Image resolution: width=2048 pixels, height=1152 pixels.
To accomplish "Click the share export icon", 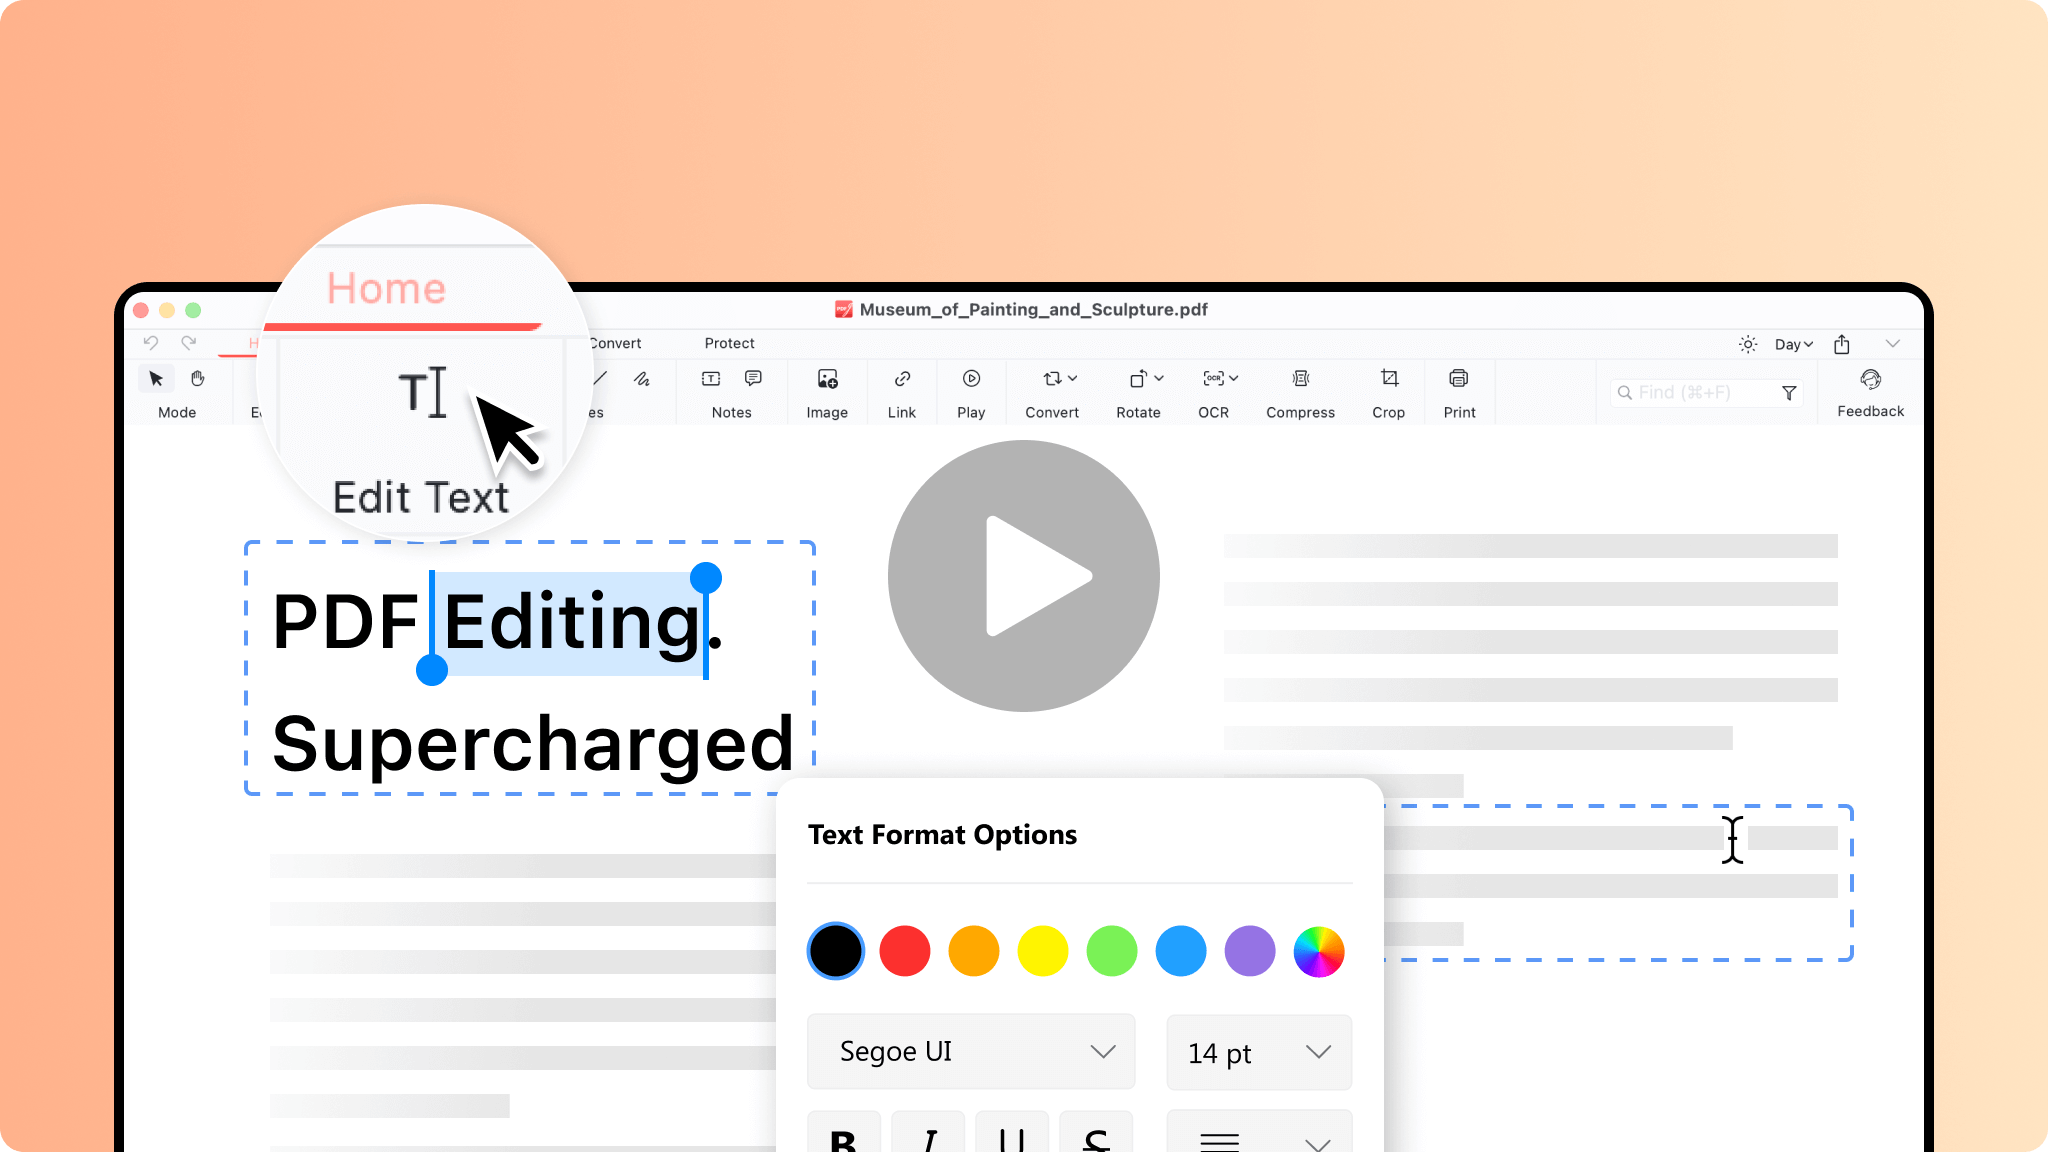I will [1841, 344].
